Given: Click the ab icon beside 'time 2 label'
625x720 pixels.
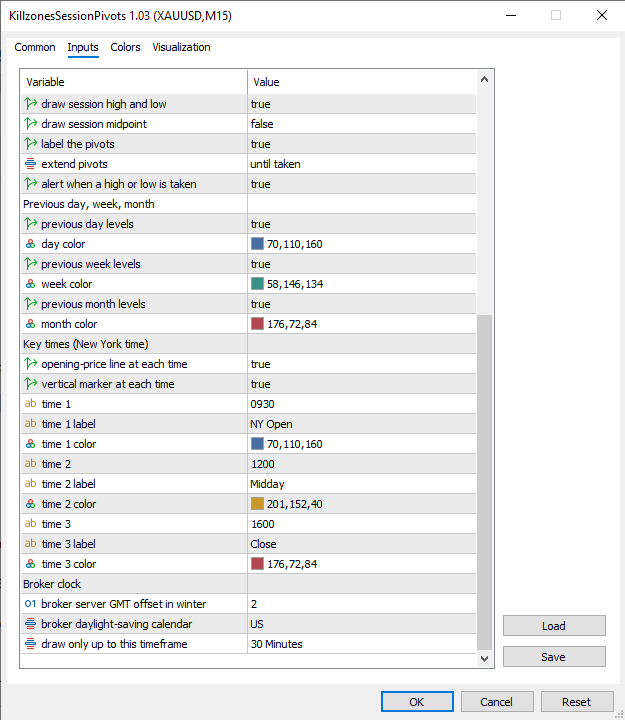Looking at the screenshot, I should pyautogui.click(x=30, y=484).
